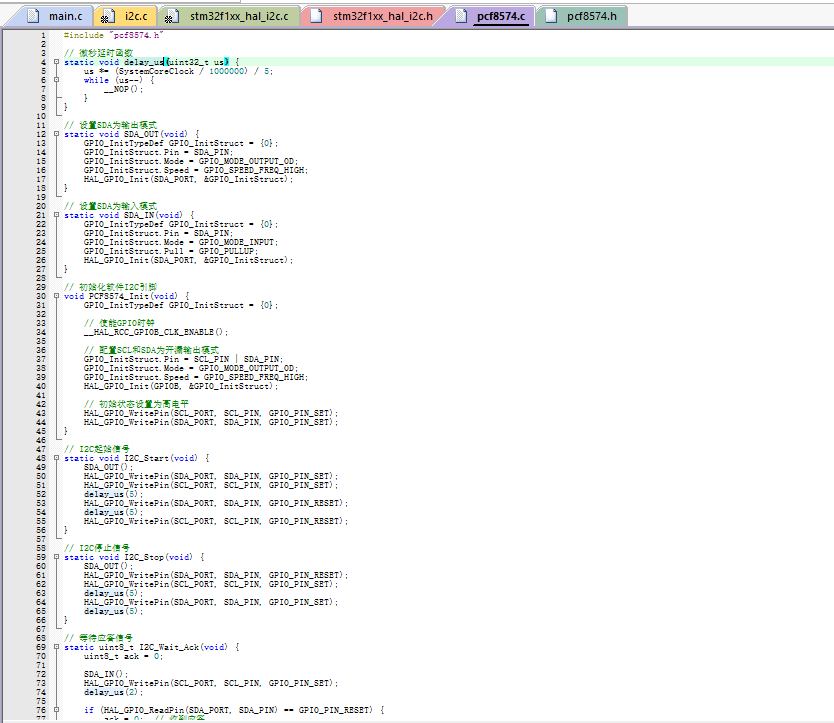Collapse the PCF8574_Init function
Screen dimensions: 834x723
(x=56, y=296)
